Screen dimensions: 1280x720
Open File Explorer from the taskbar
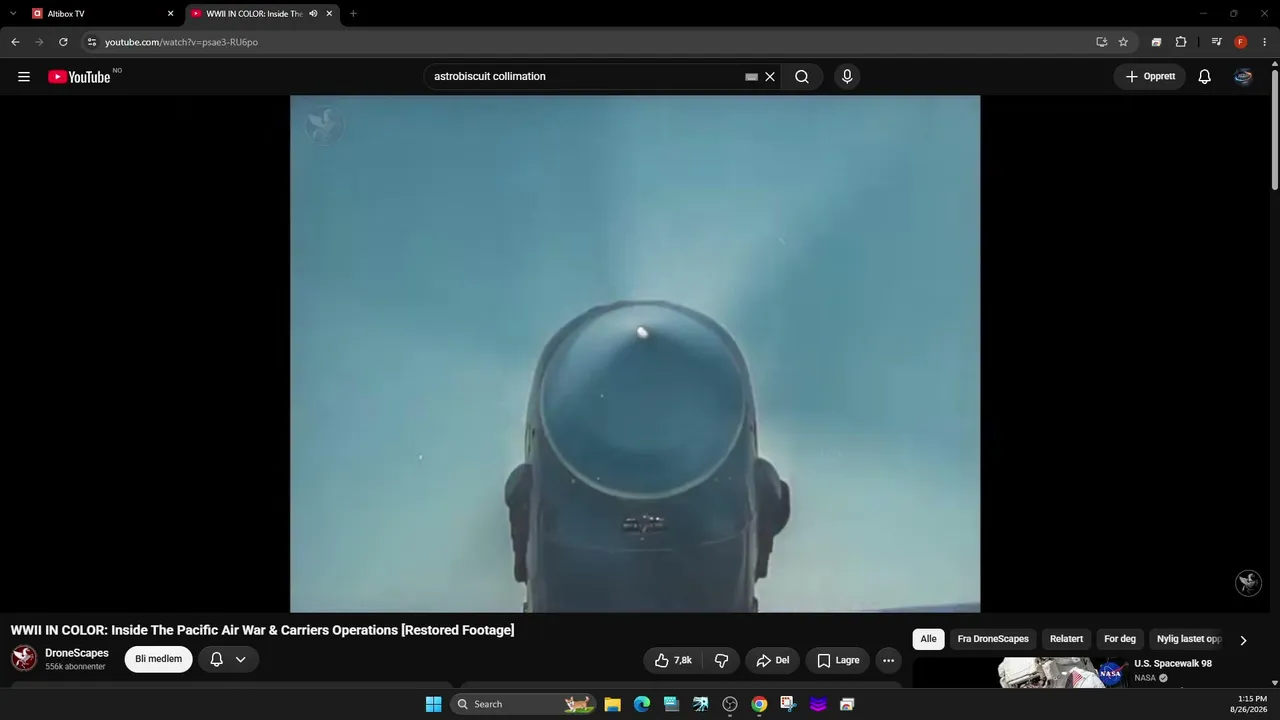coord(613,704)
